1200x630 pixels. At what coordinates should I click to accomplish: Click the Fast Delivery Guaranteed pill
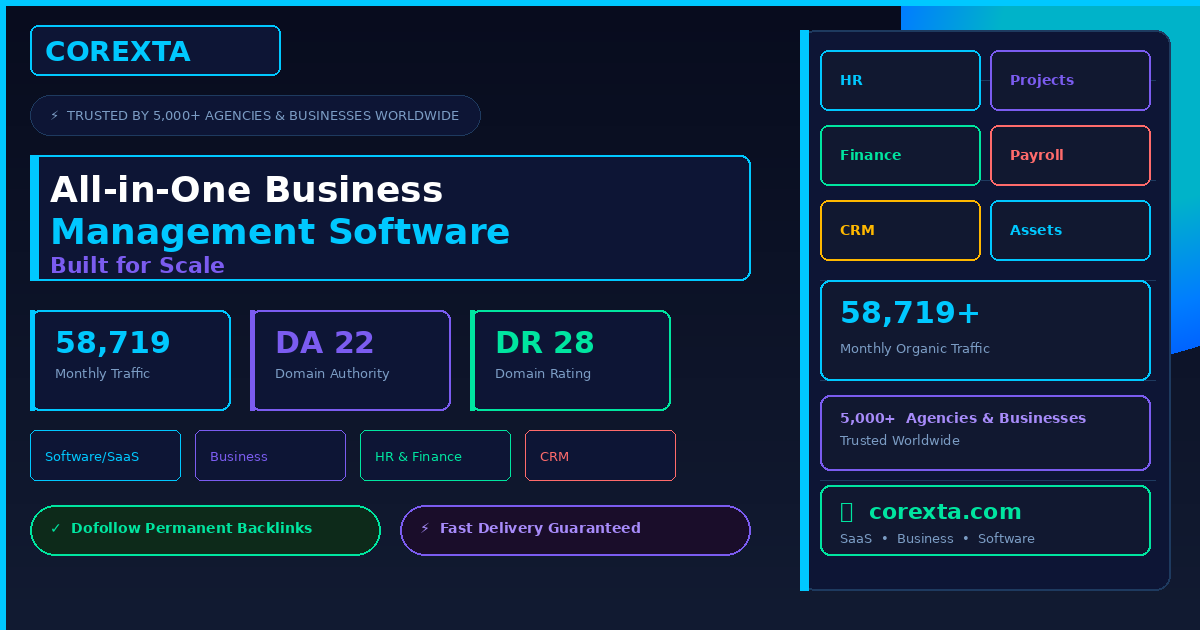click(575, 530)
